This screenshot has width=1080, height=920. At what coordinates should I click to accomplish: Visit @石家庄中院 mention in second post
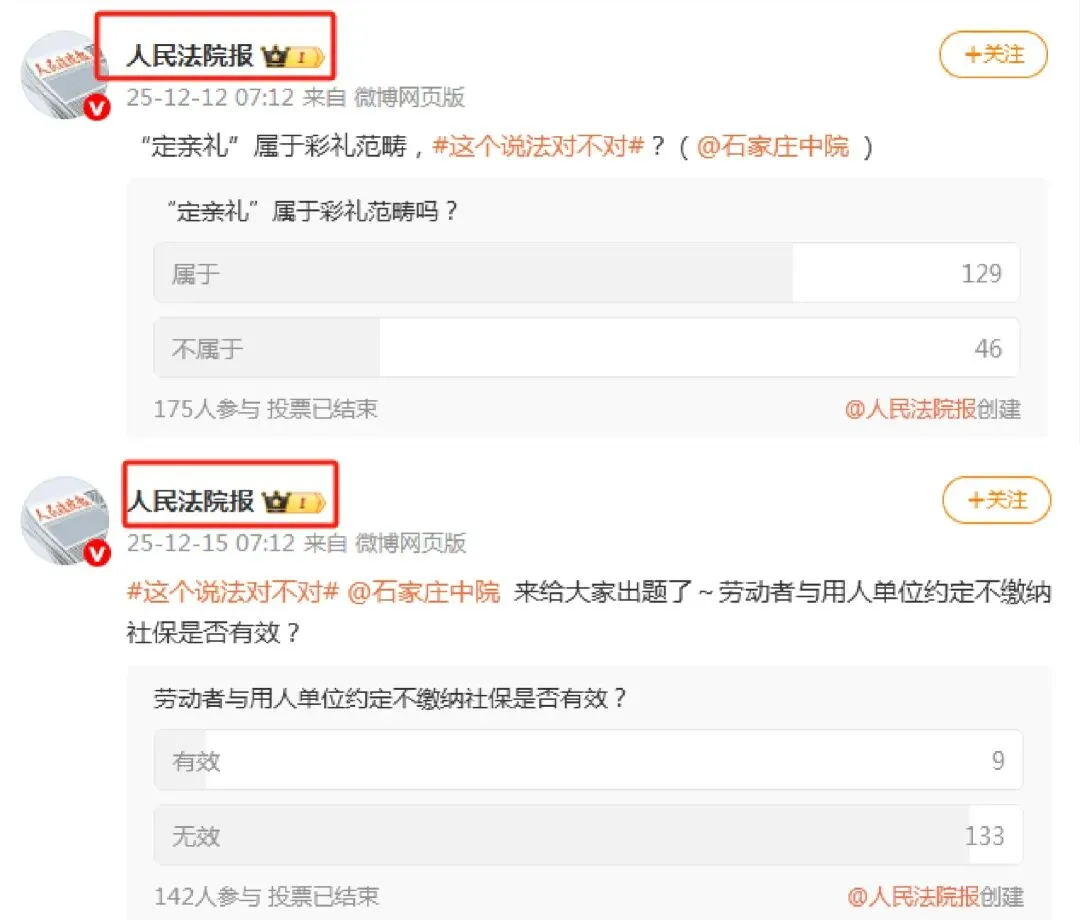[x=424, y=592]
